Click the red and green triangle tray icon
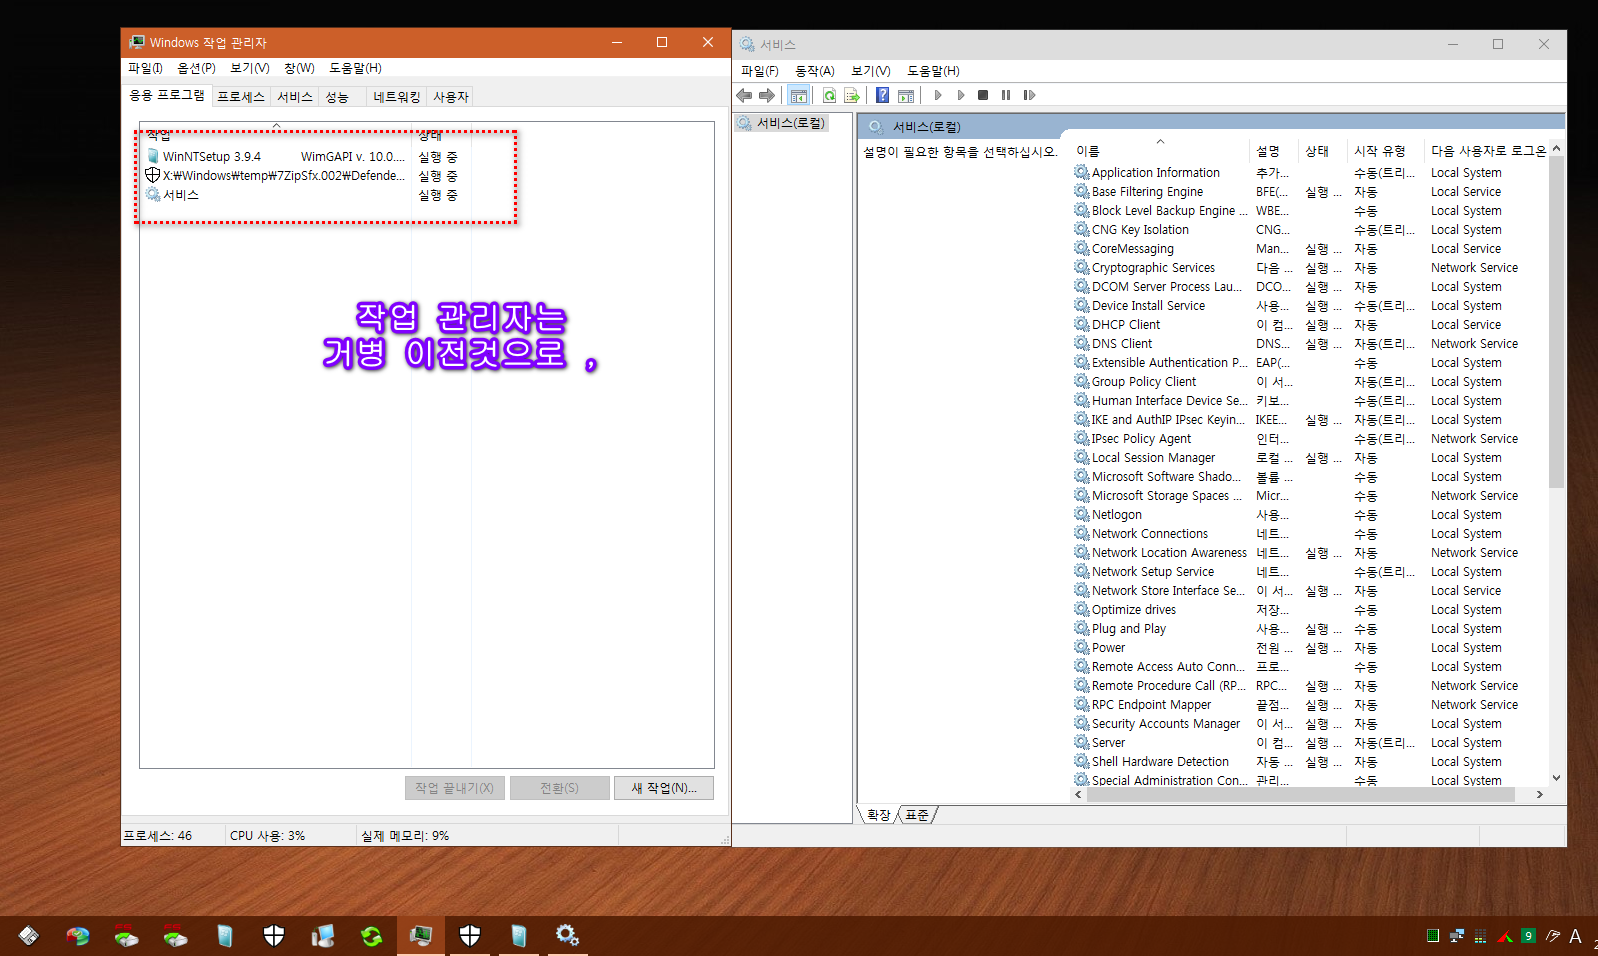Screen dimensions: 1598x956 point(1504,936)
